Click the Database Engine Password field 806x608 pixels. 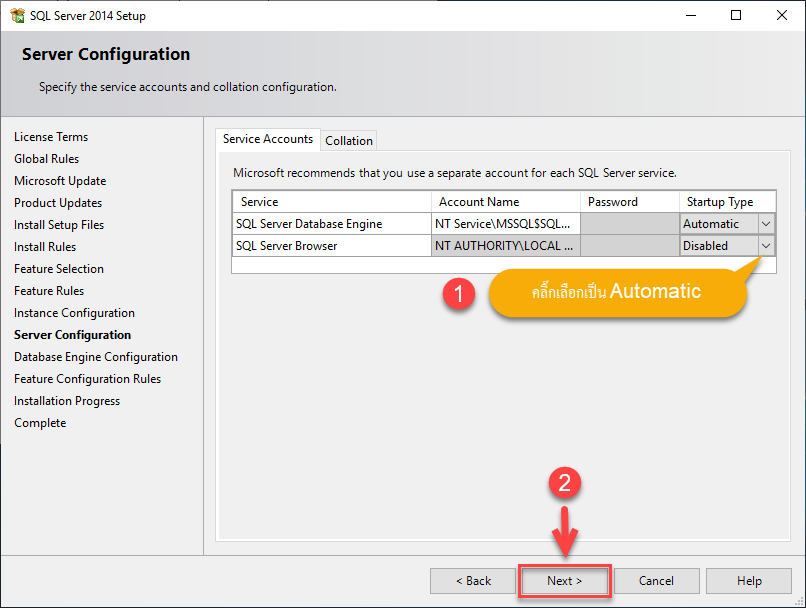point(630,224)
